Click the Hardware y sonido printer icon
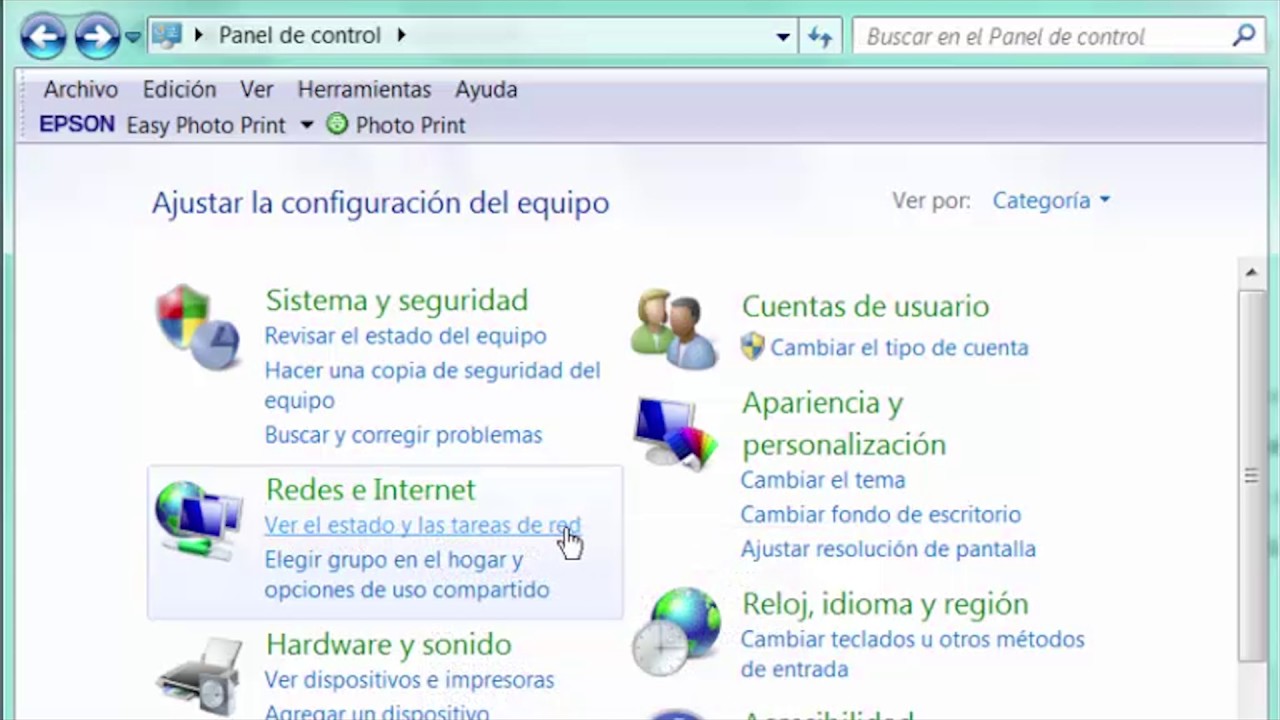 [x=200, y=675]
